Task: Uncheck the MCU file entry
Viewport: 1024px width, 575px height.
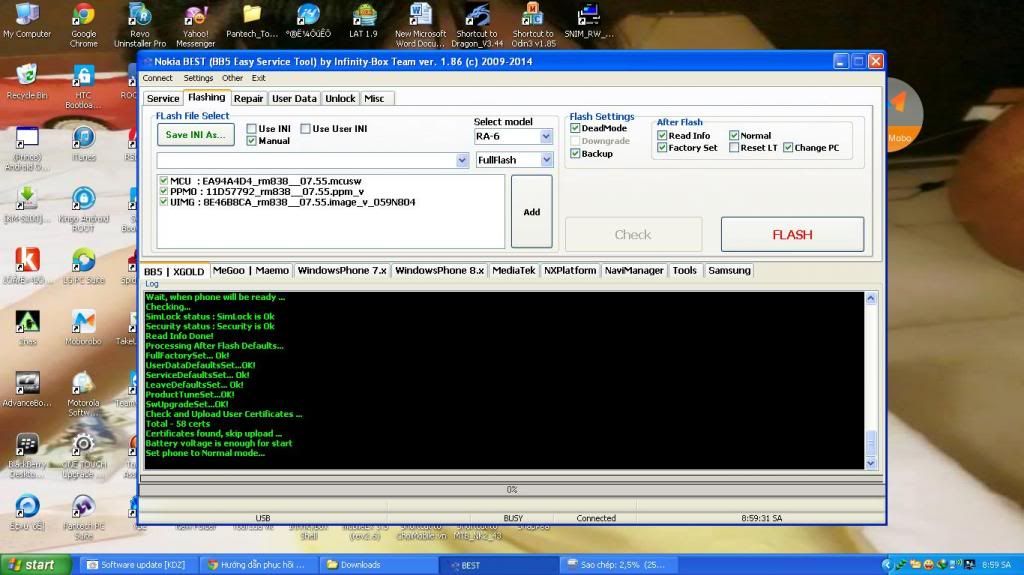Action: click(x=163, y=181)
